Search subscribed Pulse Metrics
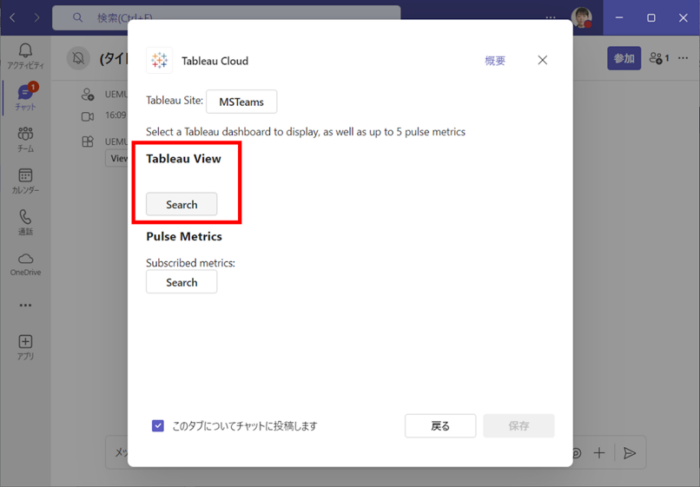 [x=182, y=282]
